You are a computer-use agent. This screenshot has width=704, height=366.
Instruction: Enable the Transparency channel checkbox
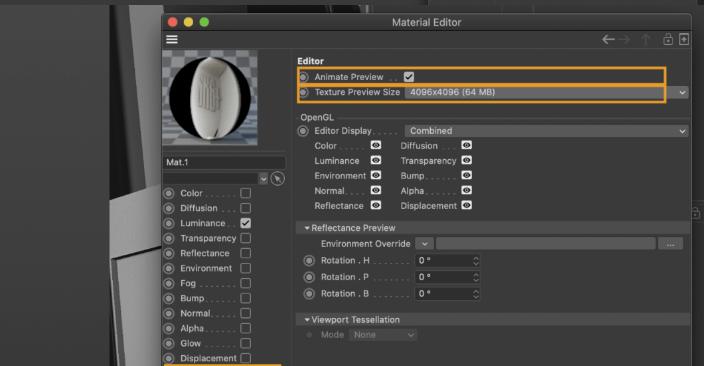pos(246,238)
